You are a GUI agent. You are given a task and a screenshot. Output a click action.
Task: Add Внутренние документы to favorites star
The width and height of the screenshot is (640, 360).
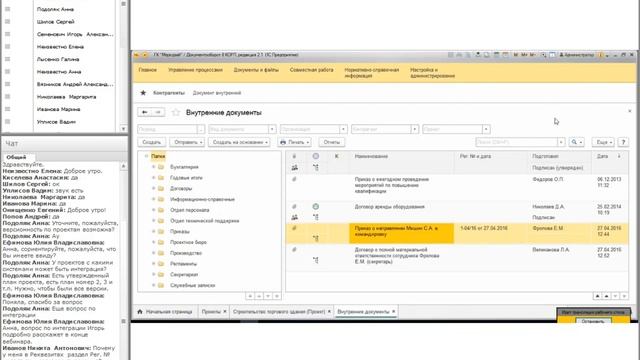pos(176,113)
